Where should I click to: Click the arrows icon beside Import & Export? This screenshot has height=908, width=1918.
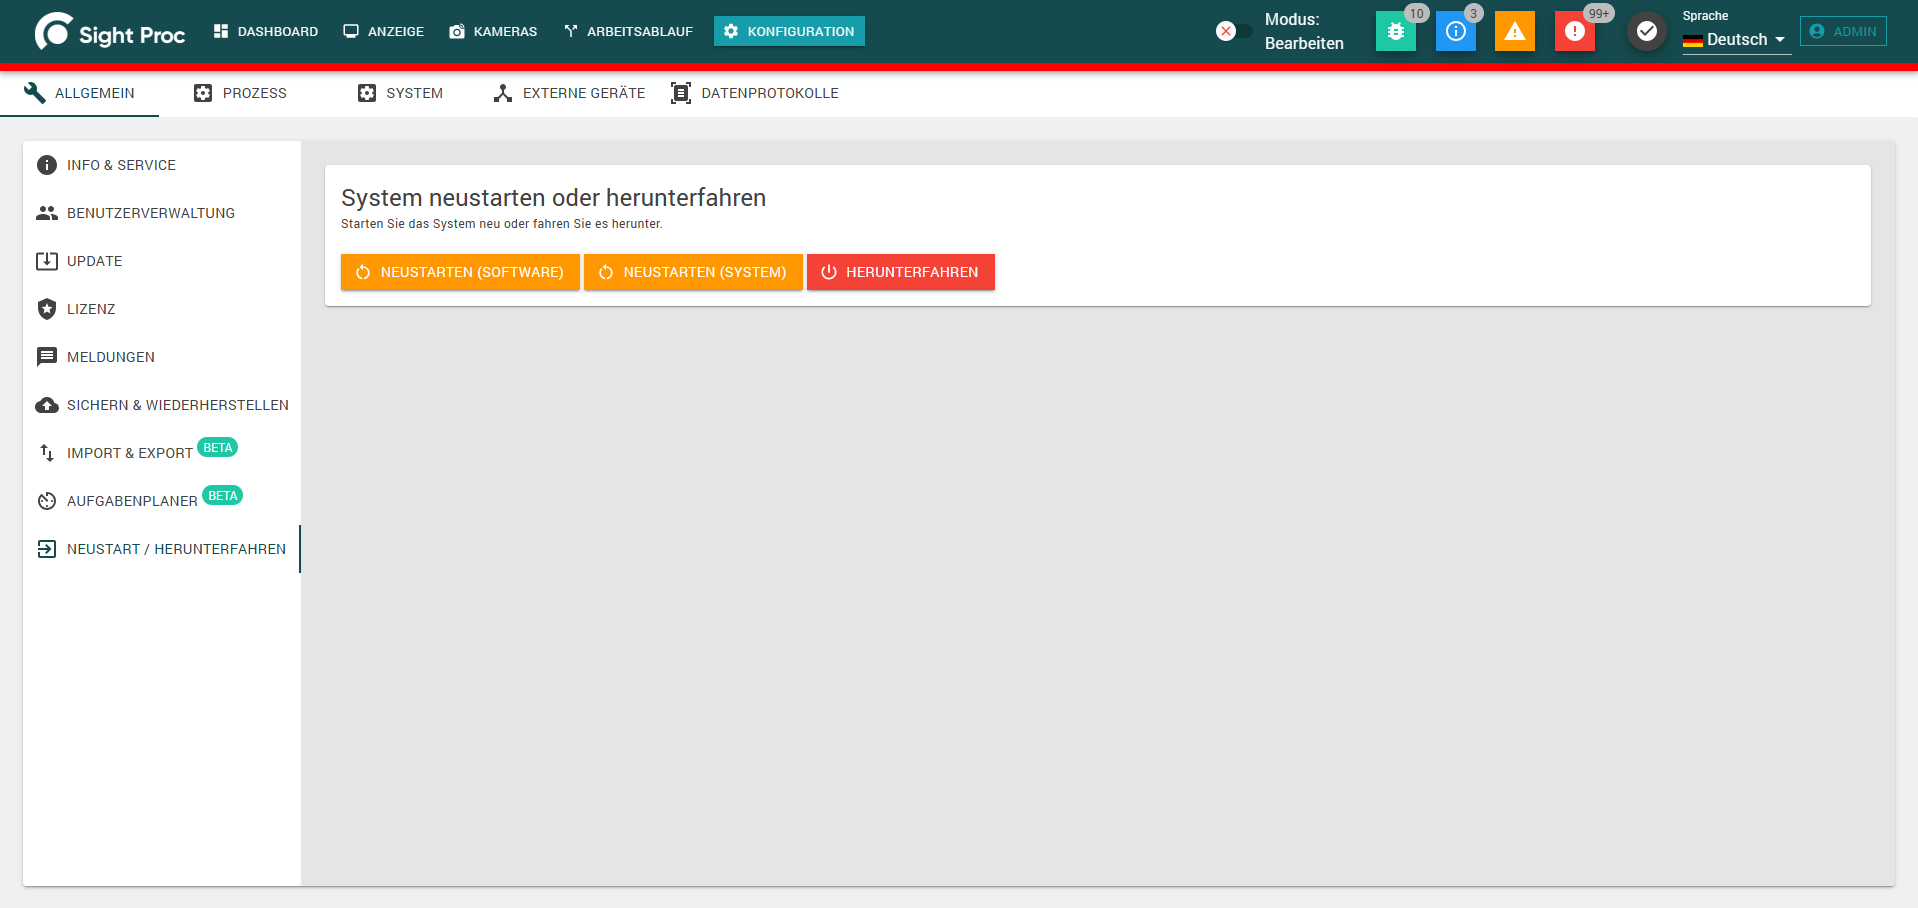[x=47, y=453]
